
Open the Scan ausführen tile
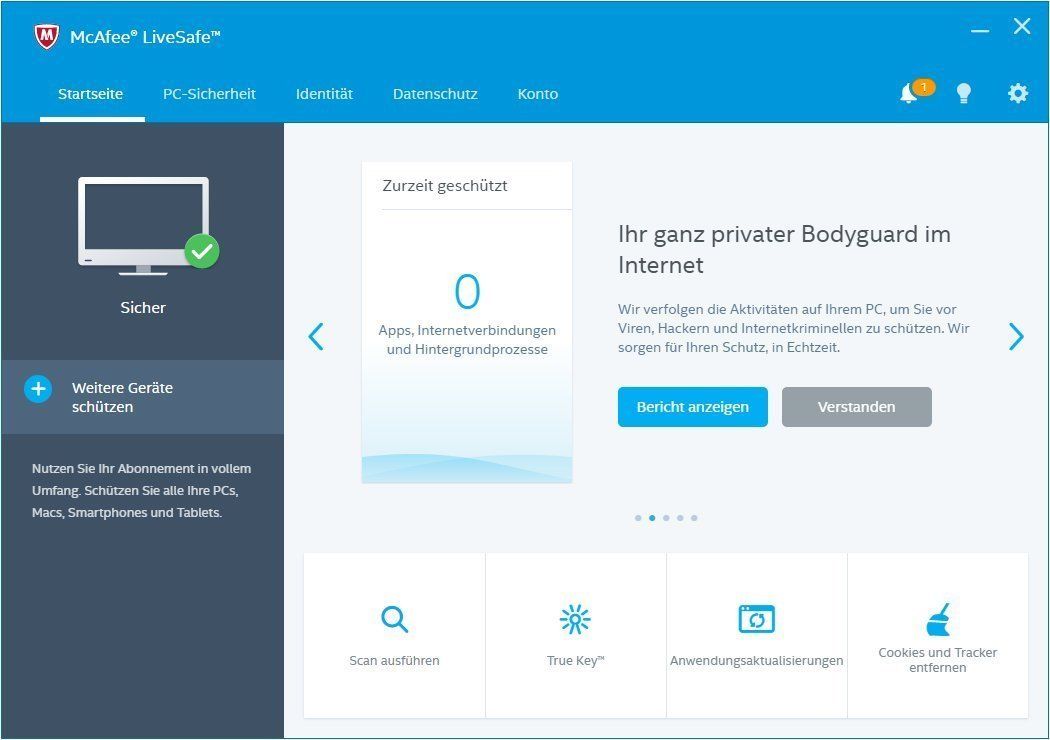(394, 636)
